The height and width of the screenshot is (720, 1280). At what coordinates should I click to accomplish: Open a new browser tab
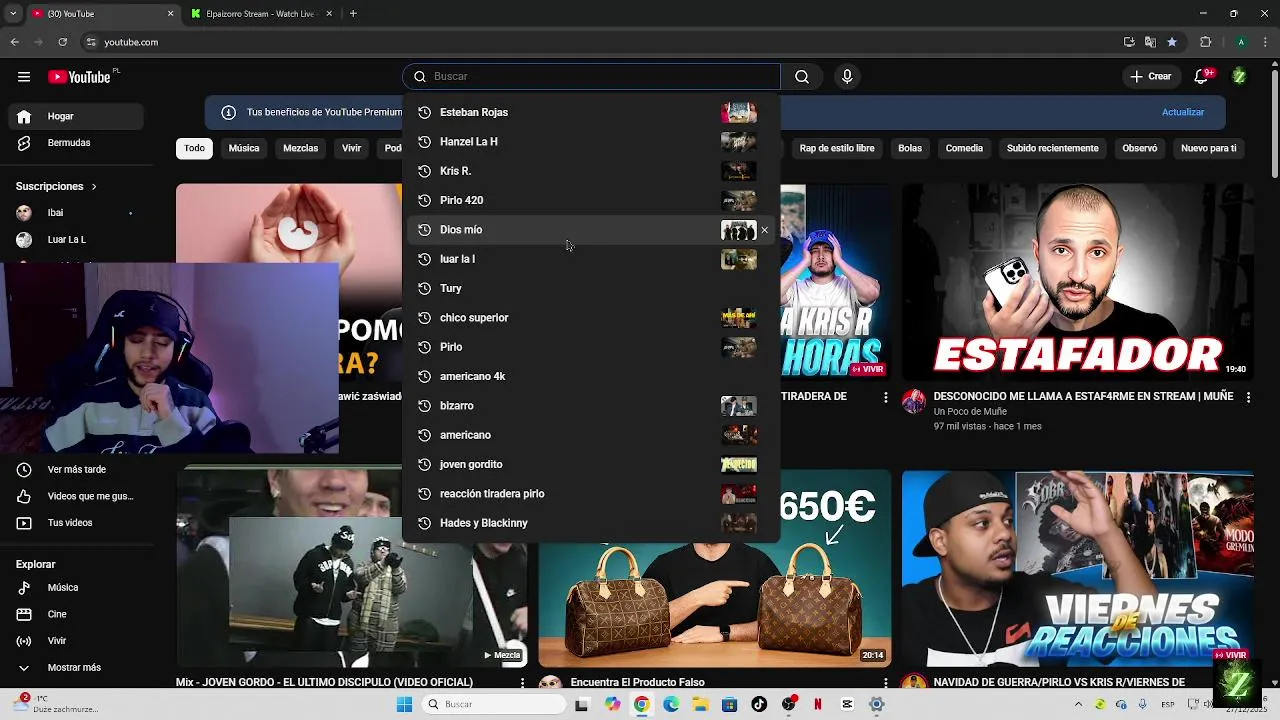click(x=353, y=14)
